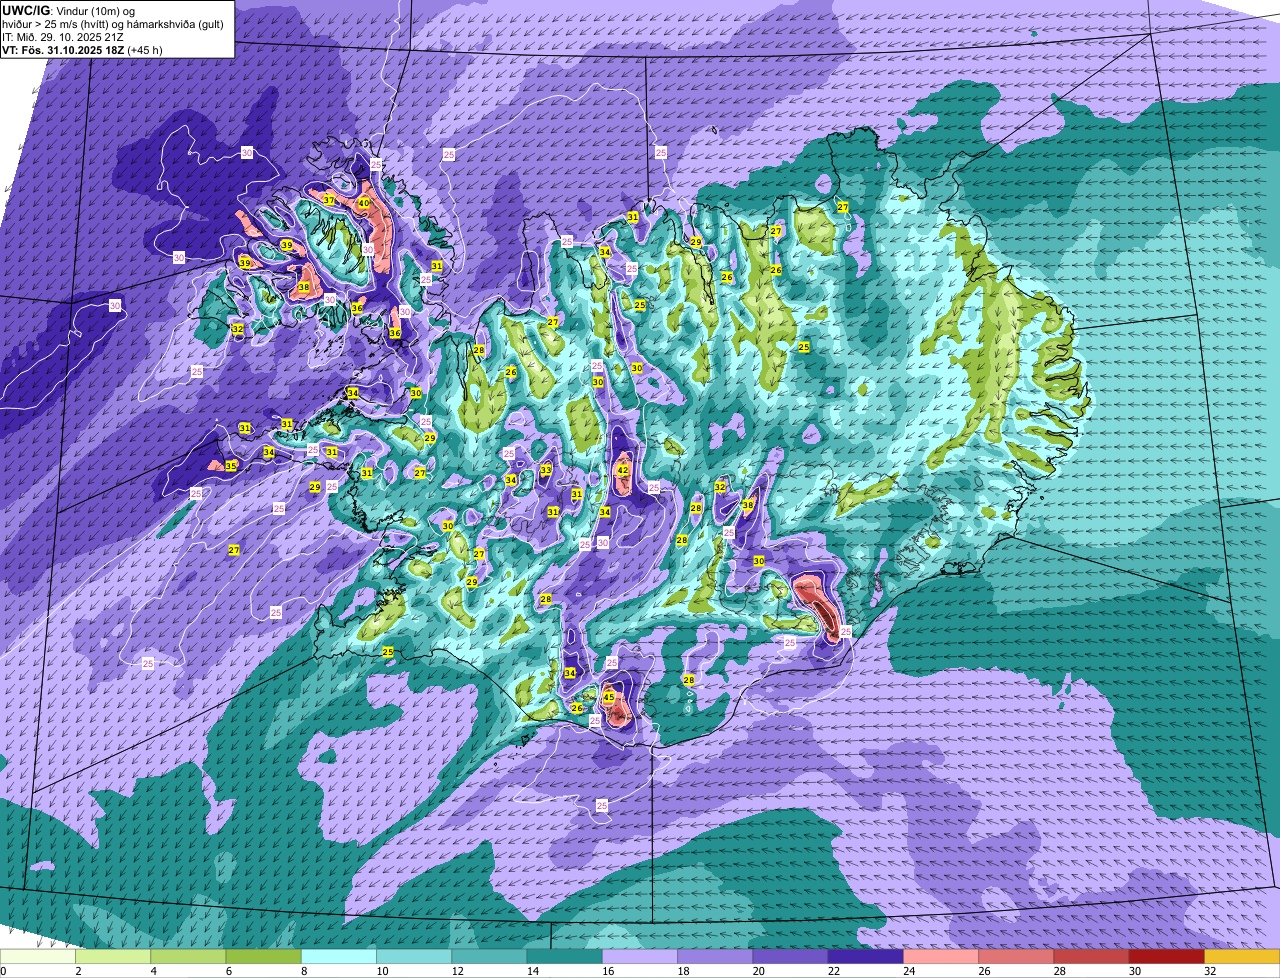This screenshot has width=1280, height=978.
Task: Select the light green 2–4 m/s legend swatch
Action: coord(113,956)
